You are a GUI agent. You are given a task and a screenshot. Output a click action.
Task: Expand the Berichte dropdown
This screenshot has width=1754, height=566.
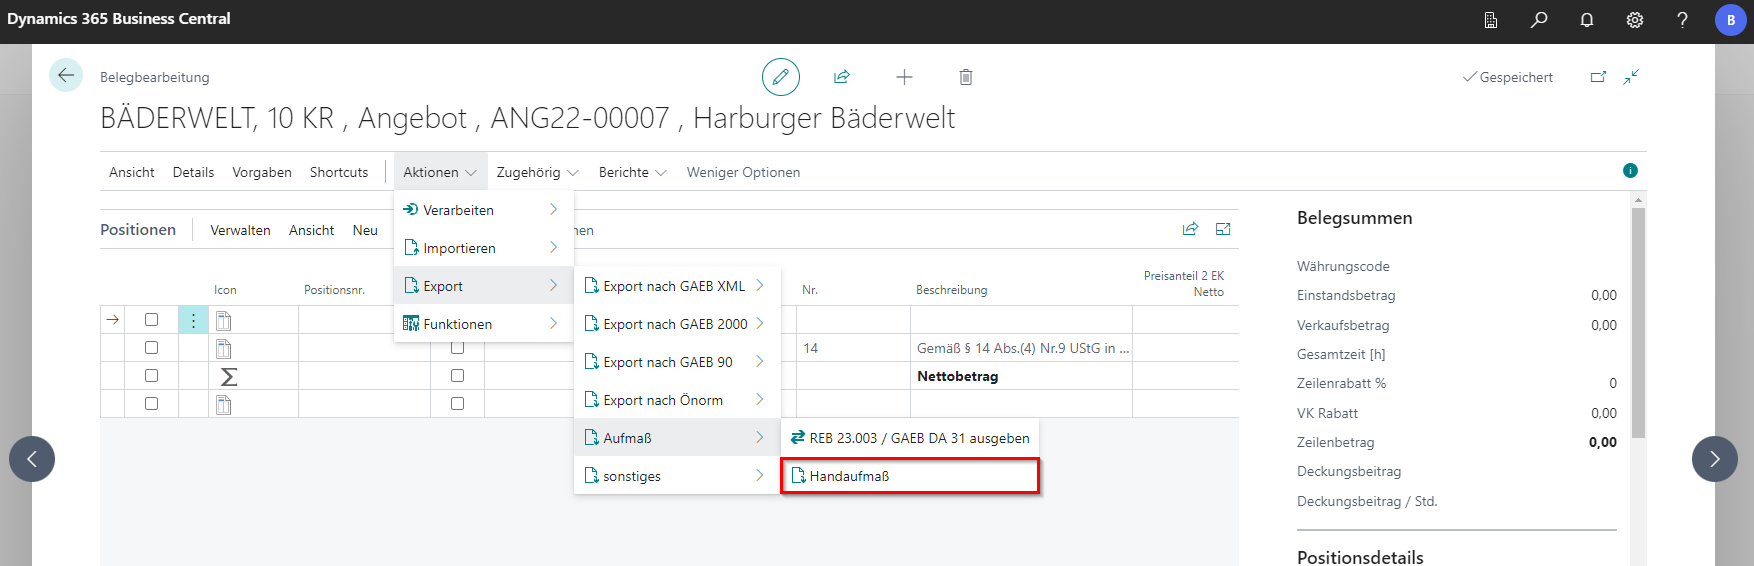(x=632, y=172)
